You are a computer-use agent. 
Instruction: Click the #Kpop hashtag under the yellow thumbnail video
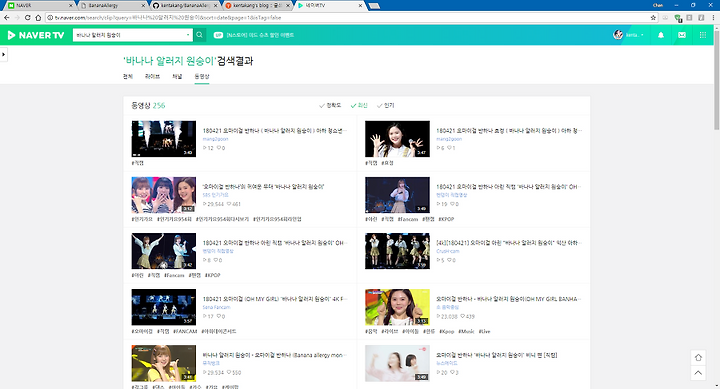point(446,332)
